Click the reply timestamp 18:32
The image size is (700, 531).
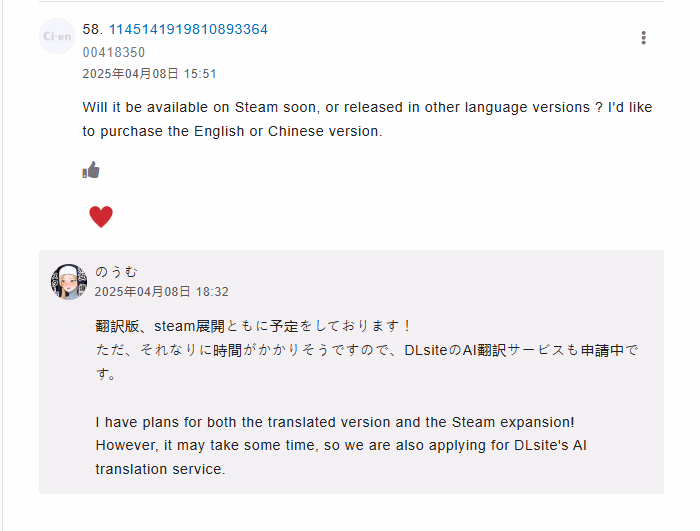pos(162,292)
